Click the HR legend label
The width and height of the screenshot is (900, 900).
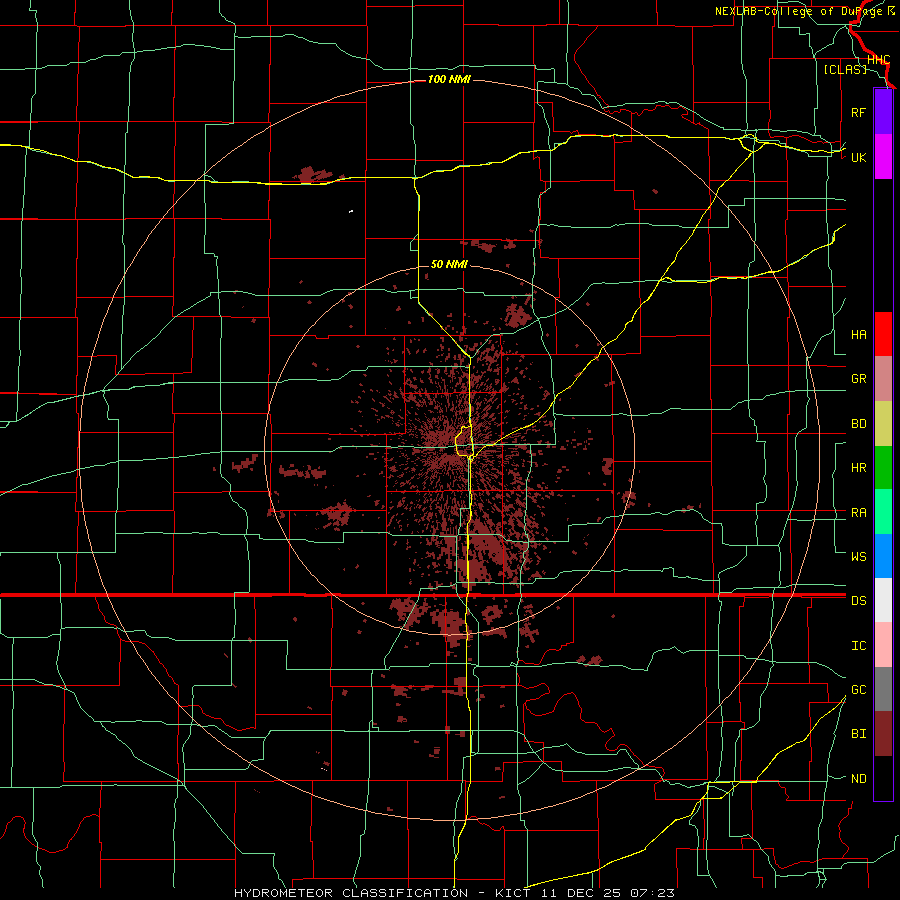[x=858, y=468]
